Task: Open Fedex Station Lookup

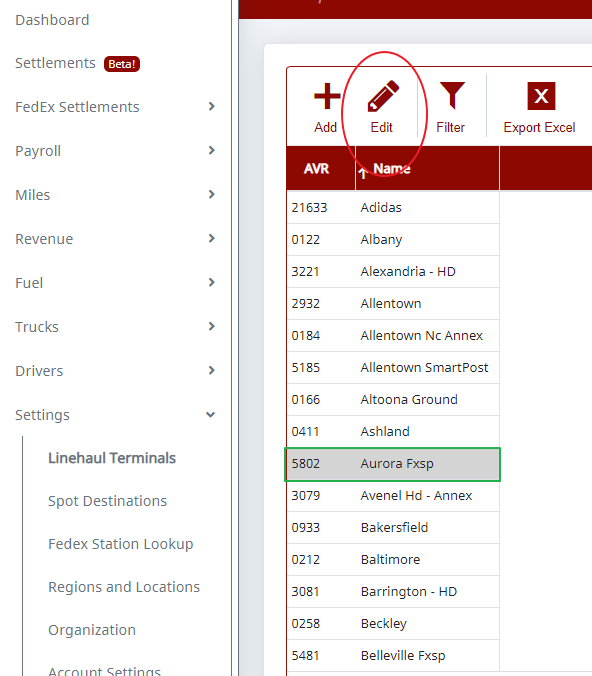Action: [x=121, y=544]
